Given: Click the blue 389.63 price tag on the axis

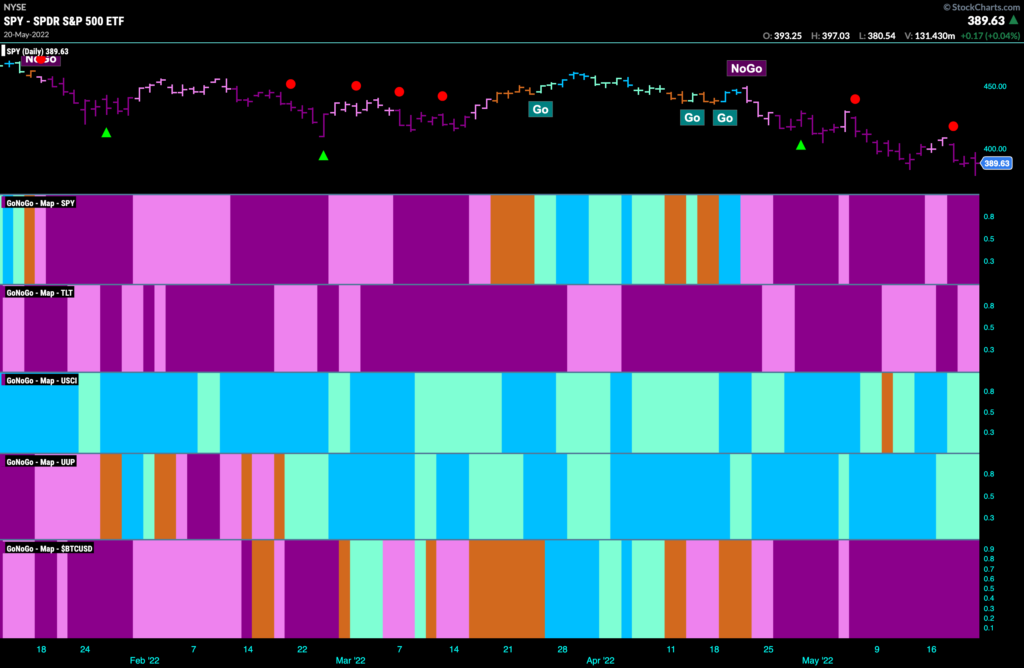Looking at the screenshot, I should coord(997,163).
